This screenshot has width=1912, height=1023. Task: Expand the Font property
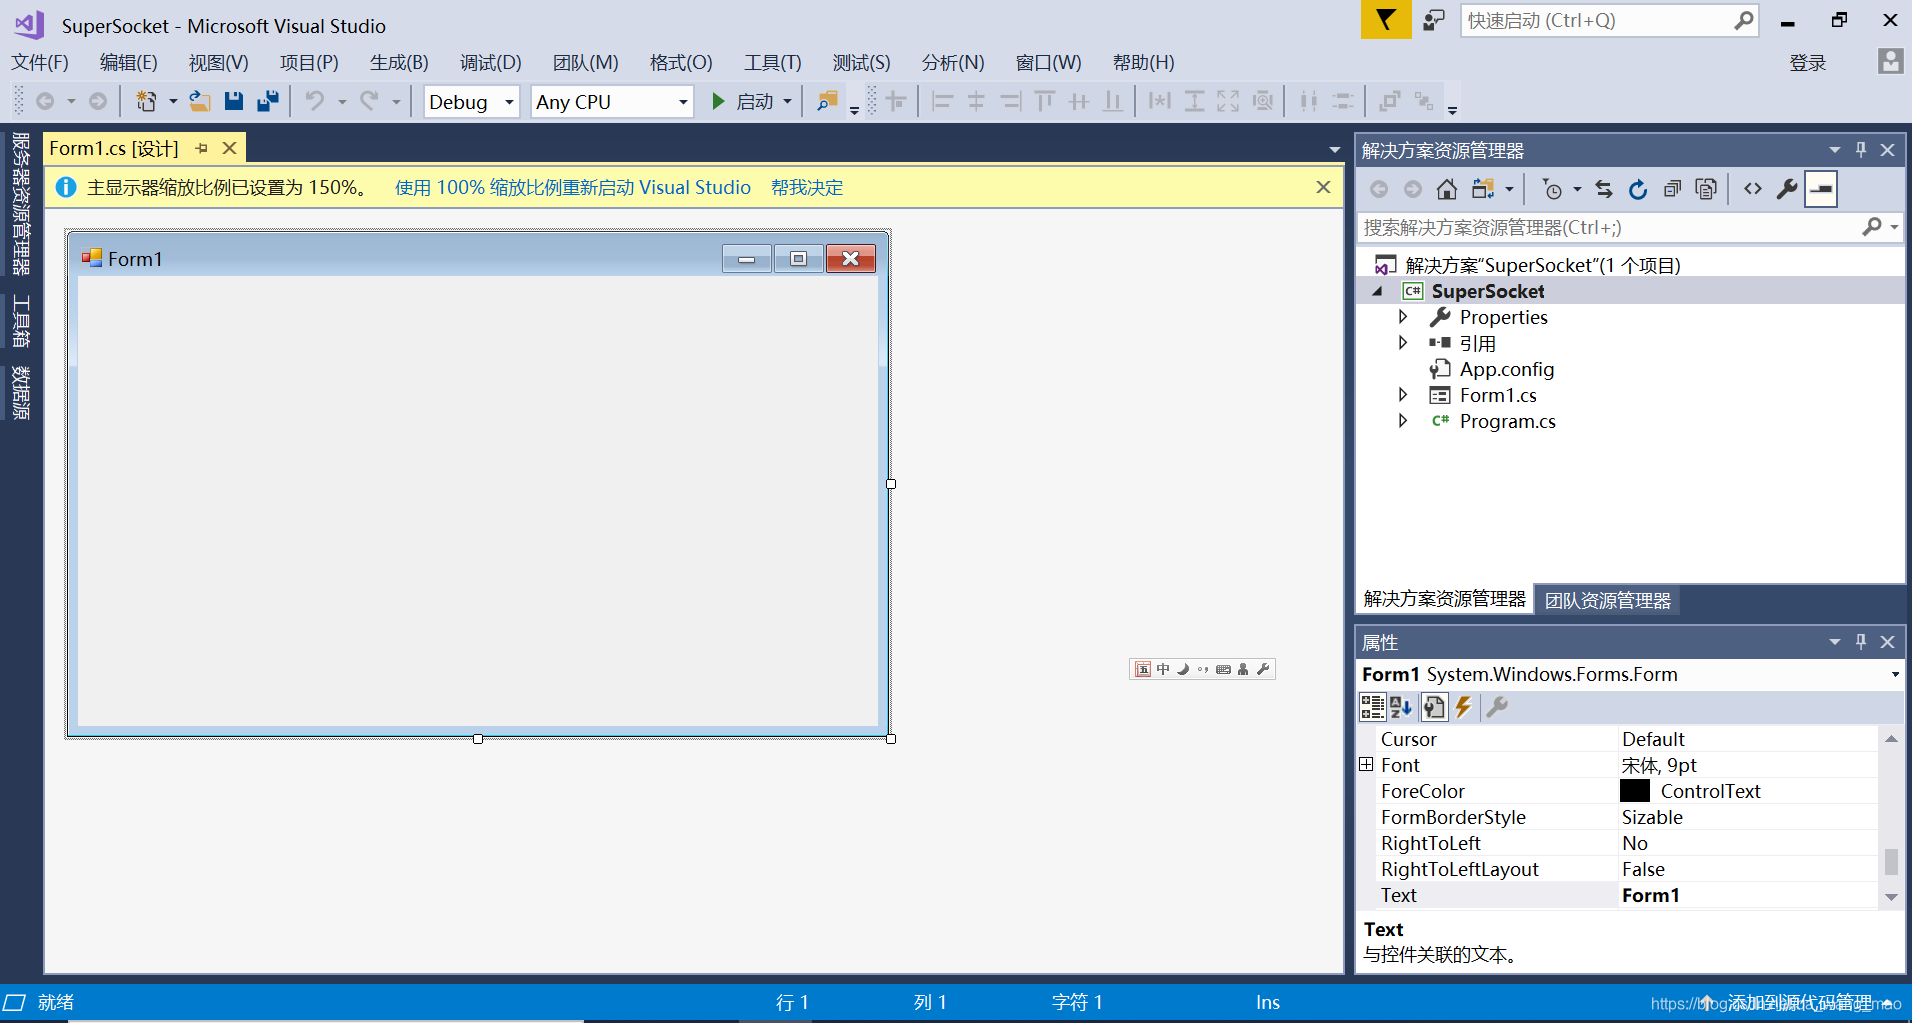[1366, 764]
